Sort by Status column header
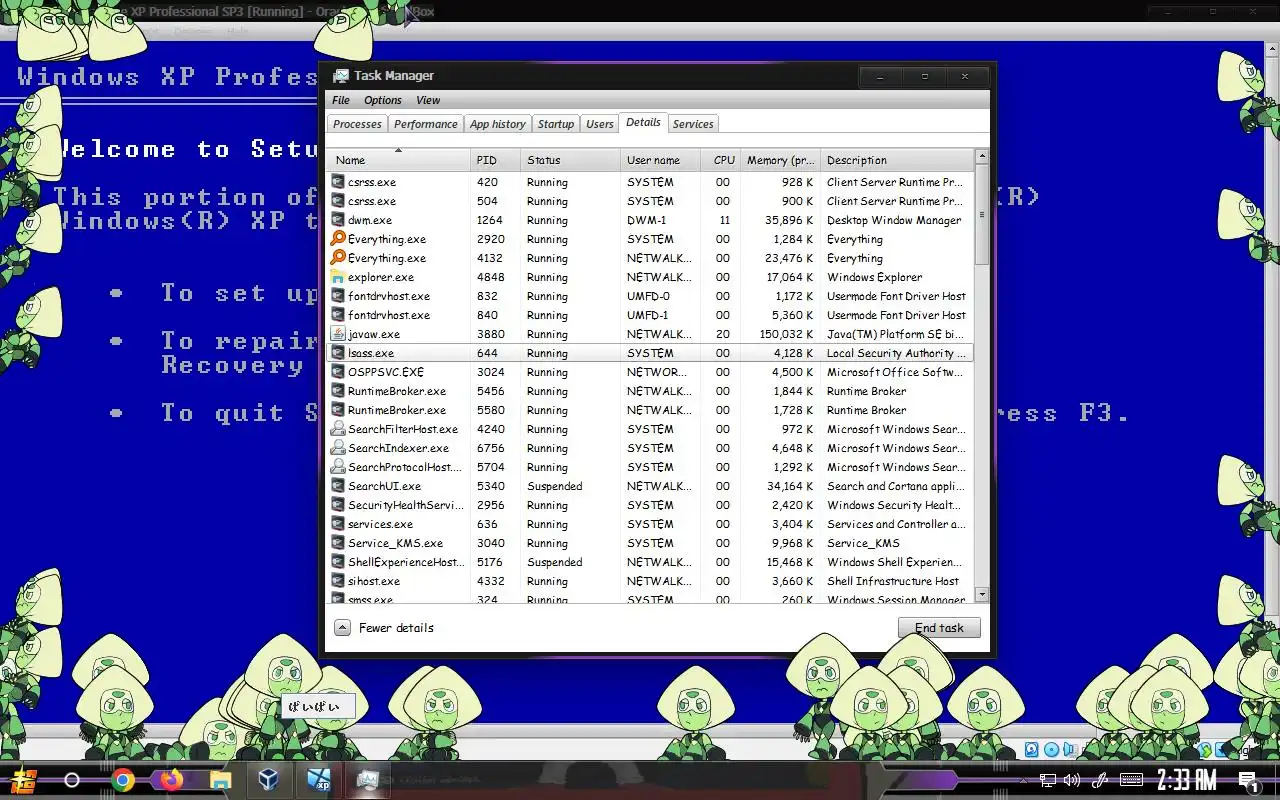 click(x=570, y=160)
